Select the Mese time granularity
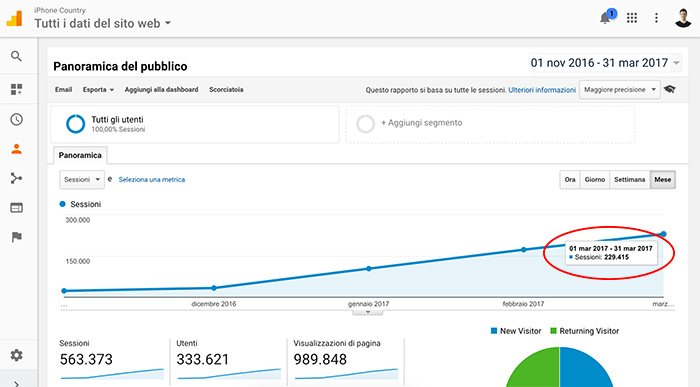The image size is (700, 387). coord(662,179)
